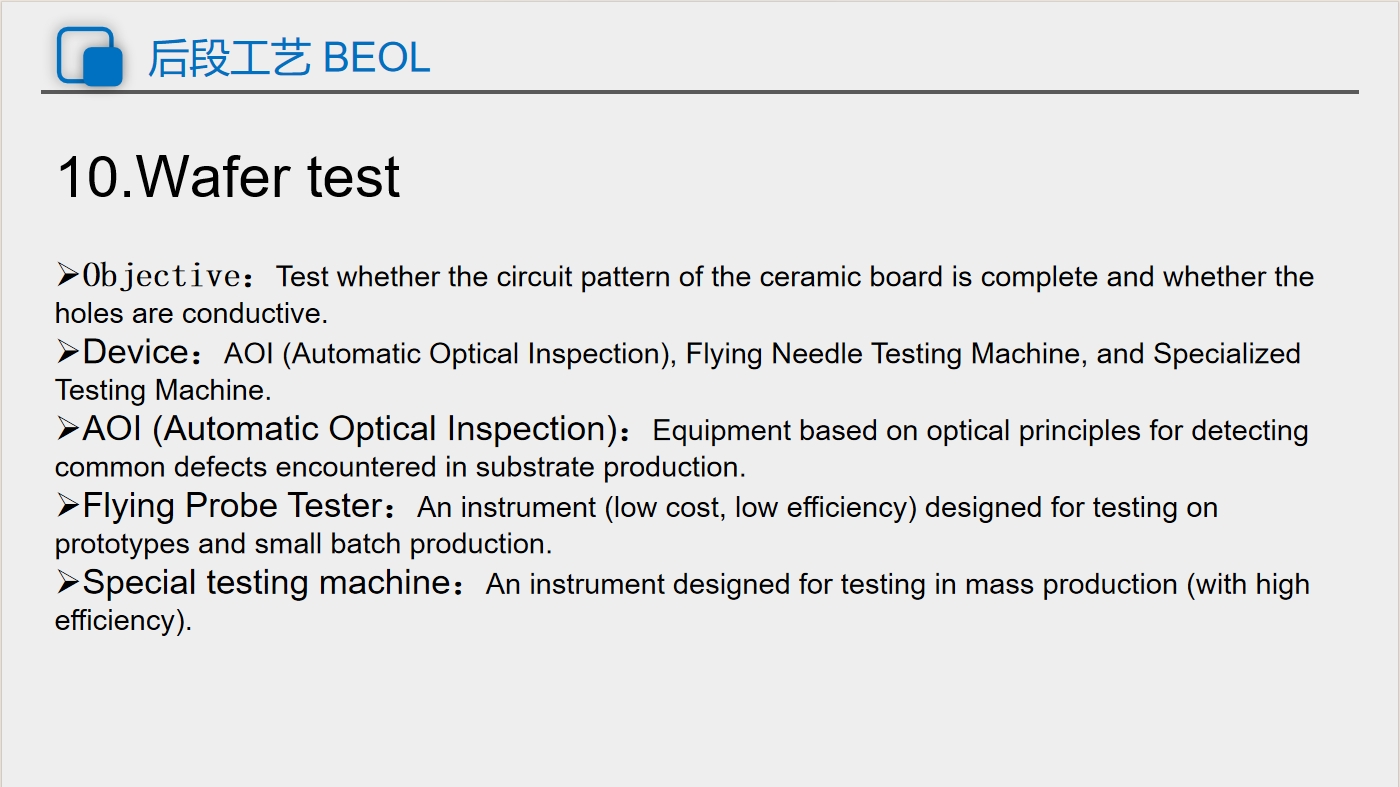Click the arrow bullet before AOI

[67, 429]
